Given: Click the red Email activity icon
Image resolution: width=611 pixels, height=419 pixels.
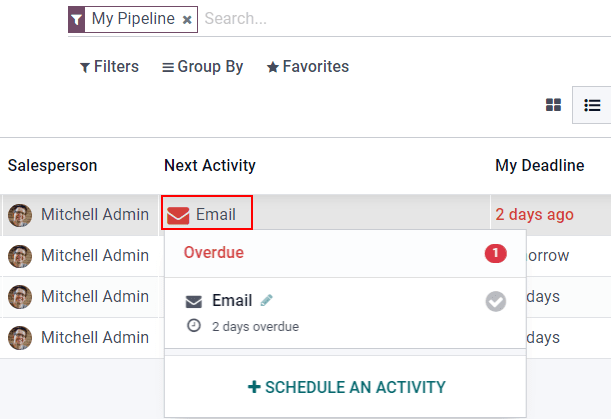Looking at the screenshot, I should [x=178, y=214].
